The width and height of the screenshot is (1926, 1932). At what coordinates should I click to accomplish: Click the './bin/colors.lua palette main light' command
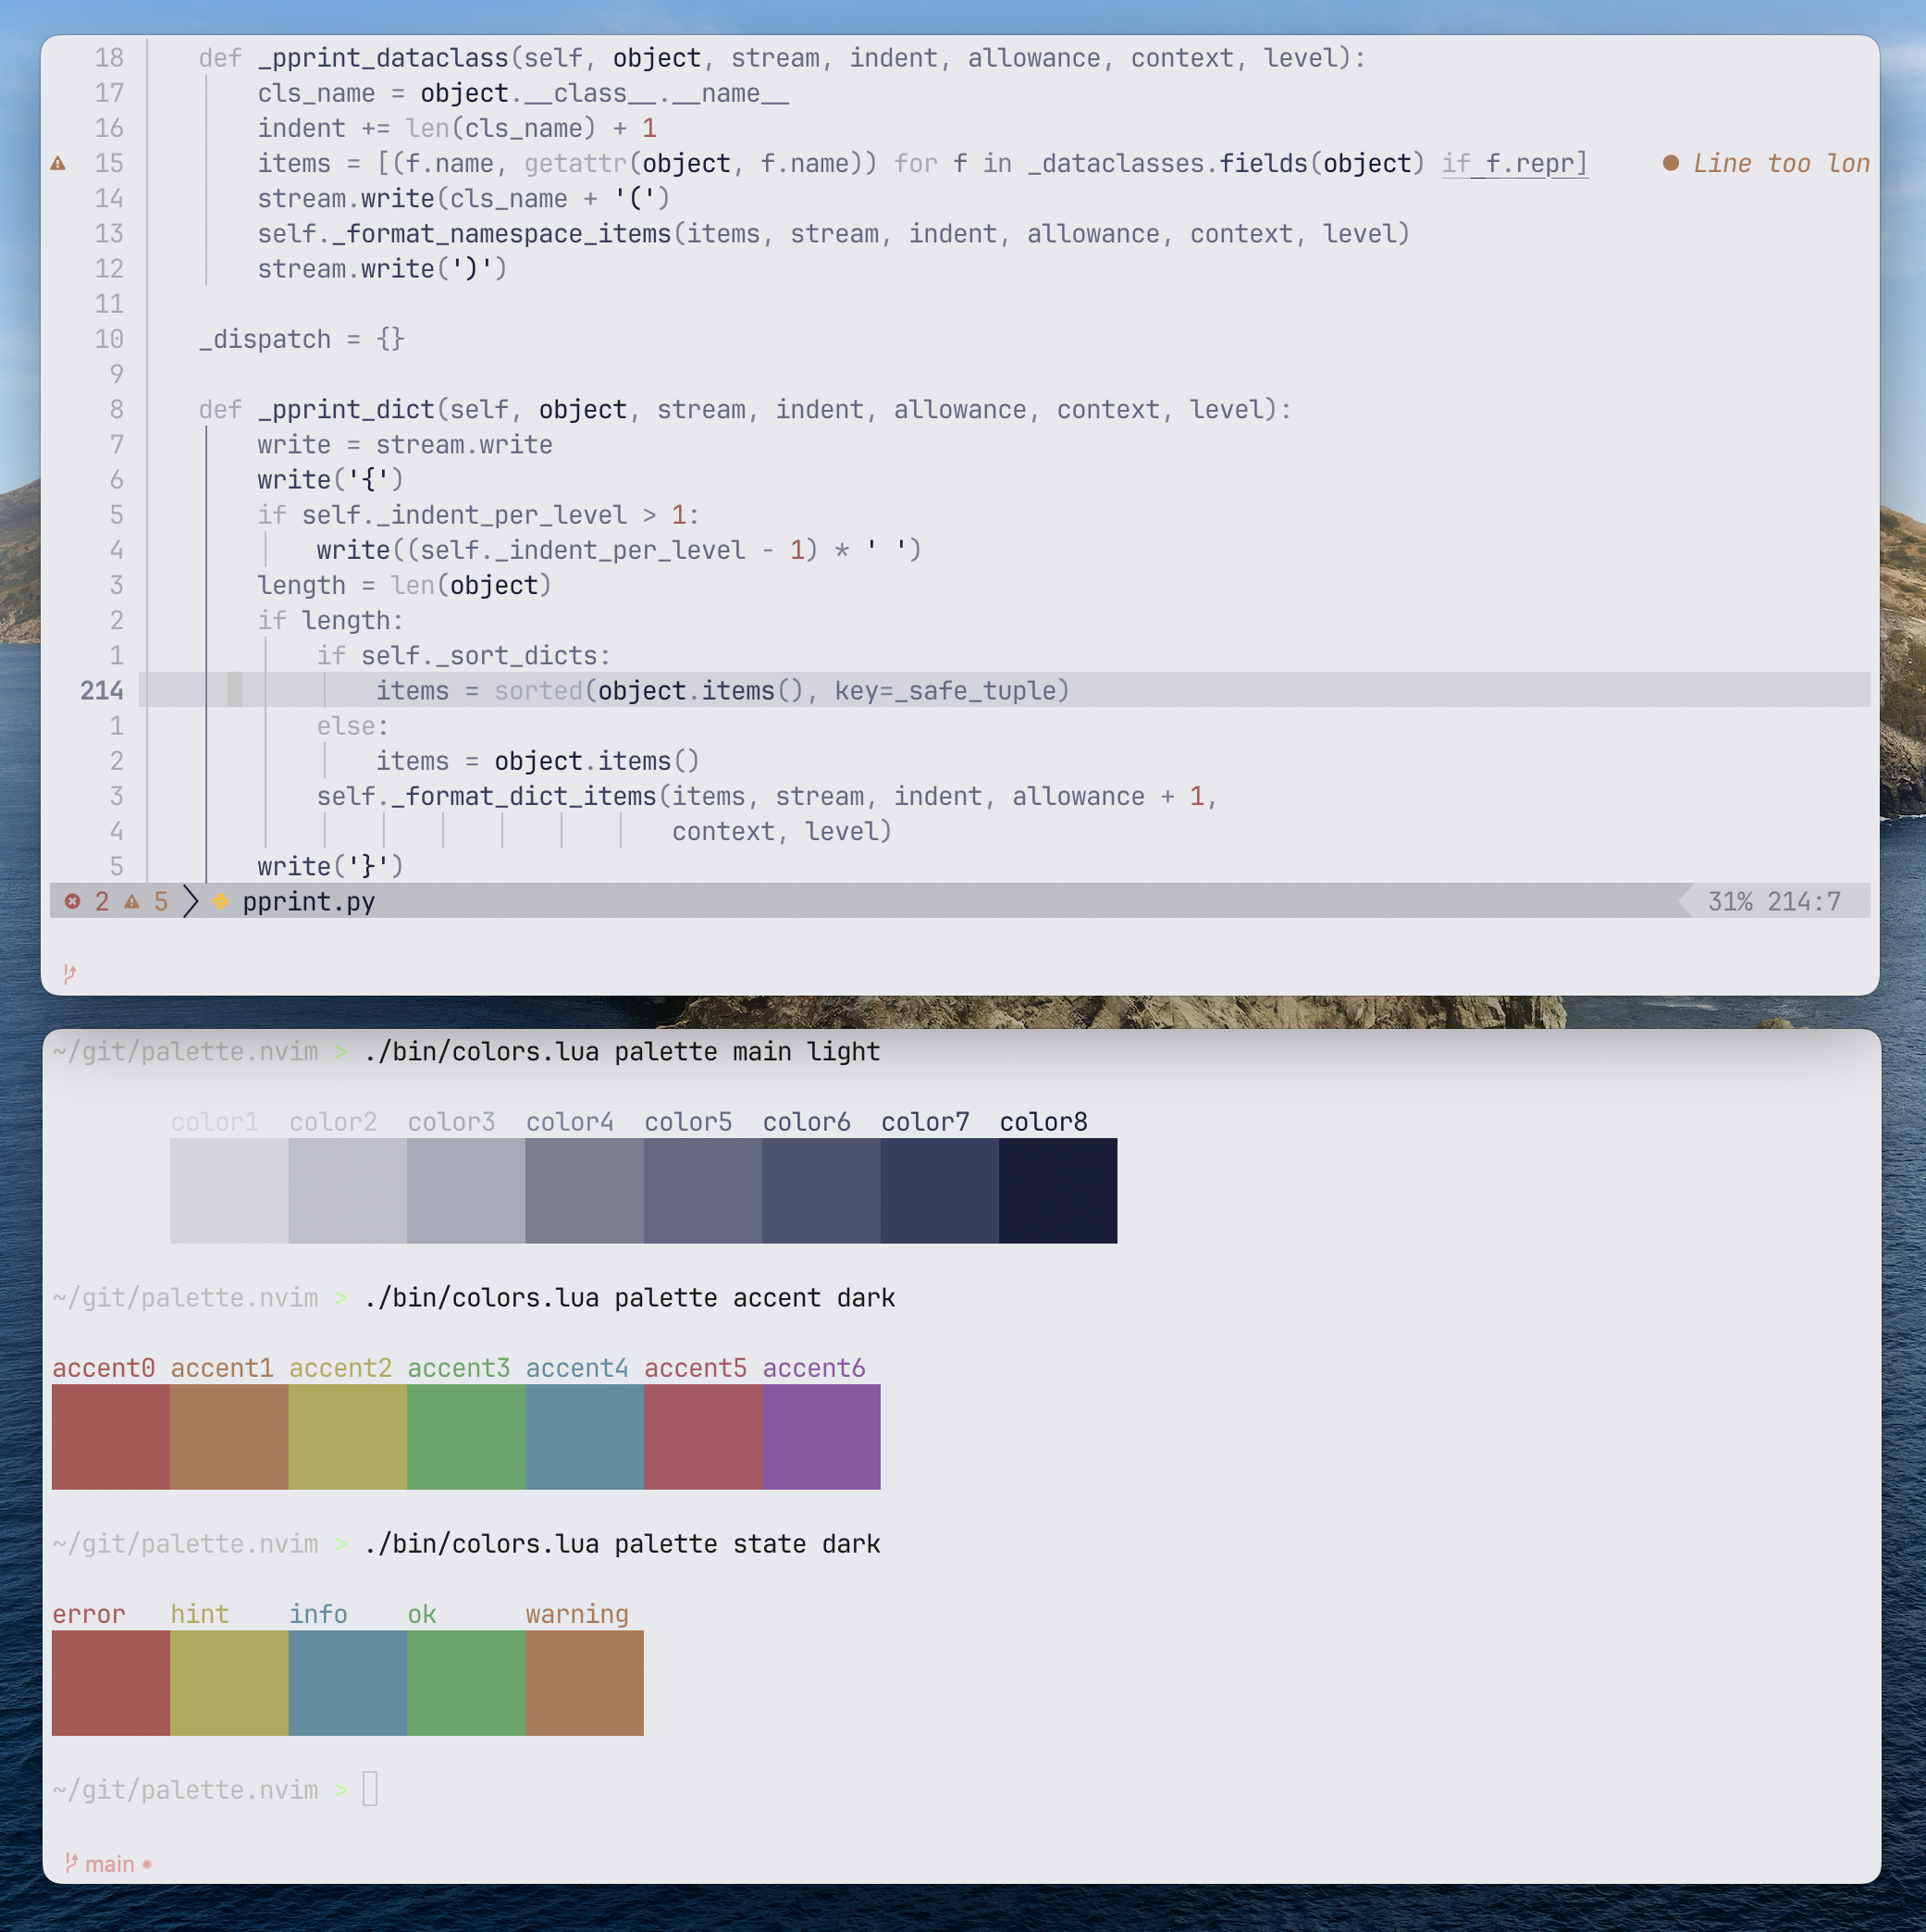[620, 1051]
